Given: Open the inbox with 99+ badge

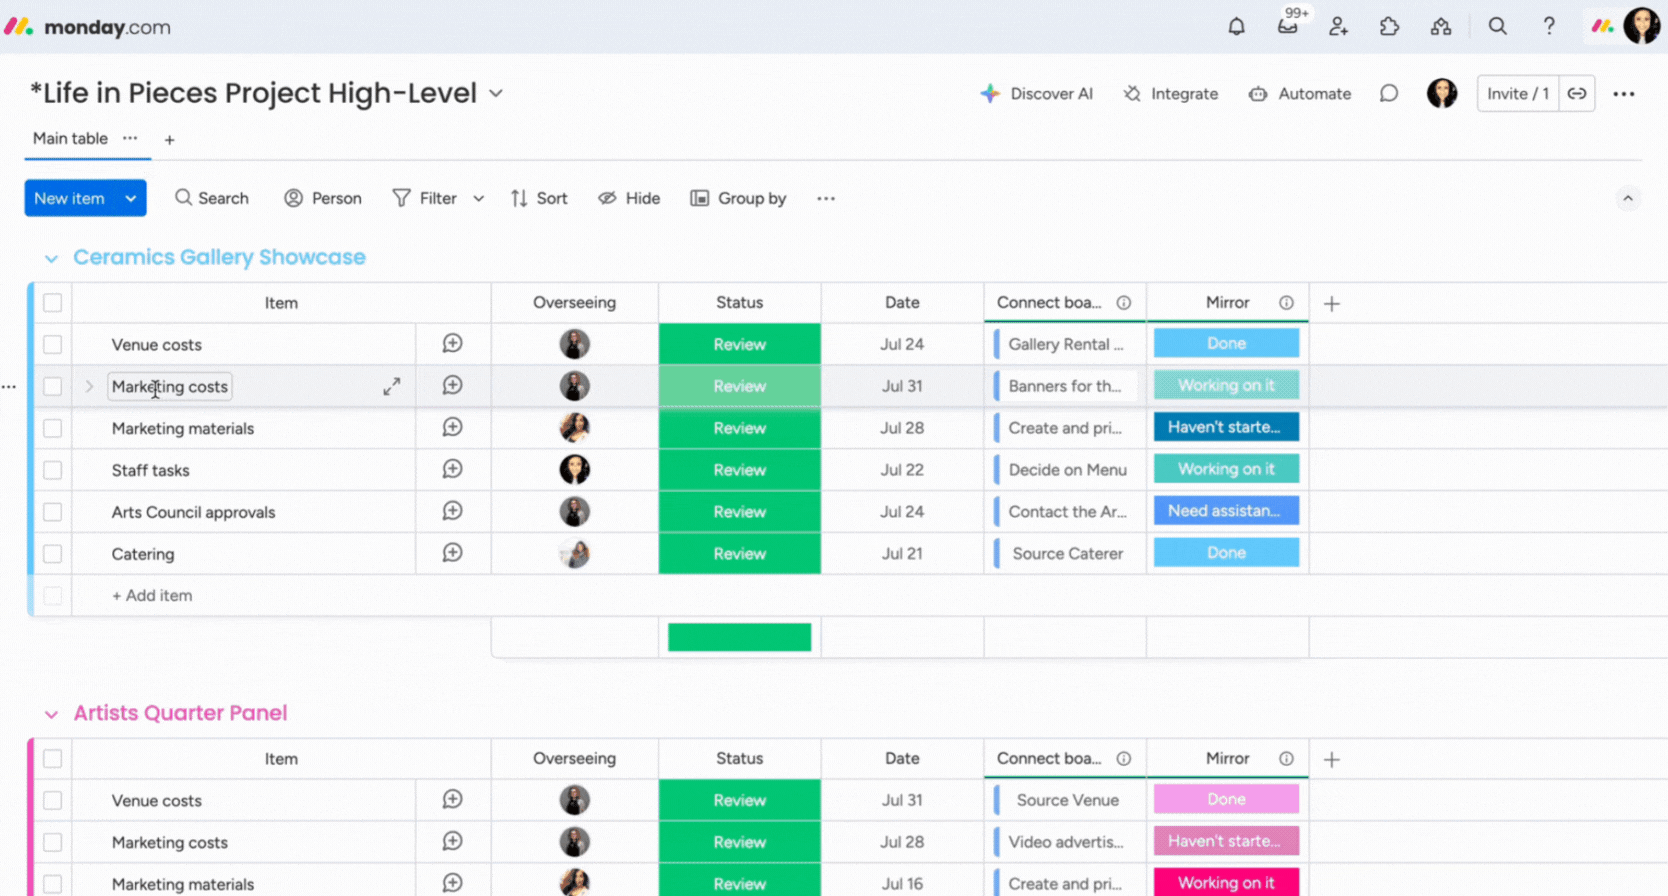Looking at the screenshot, I should 1288,26.
